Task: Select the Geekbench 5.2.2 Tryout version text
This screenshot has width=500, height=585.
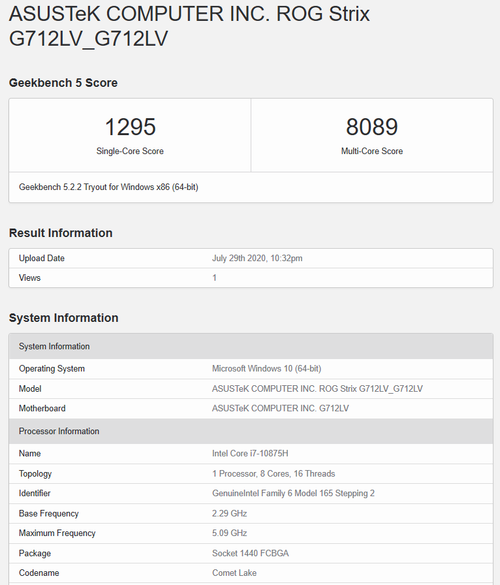Action: pyautogui.click(x=108, y=187)
